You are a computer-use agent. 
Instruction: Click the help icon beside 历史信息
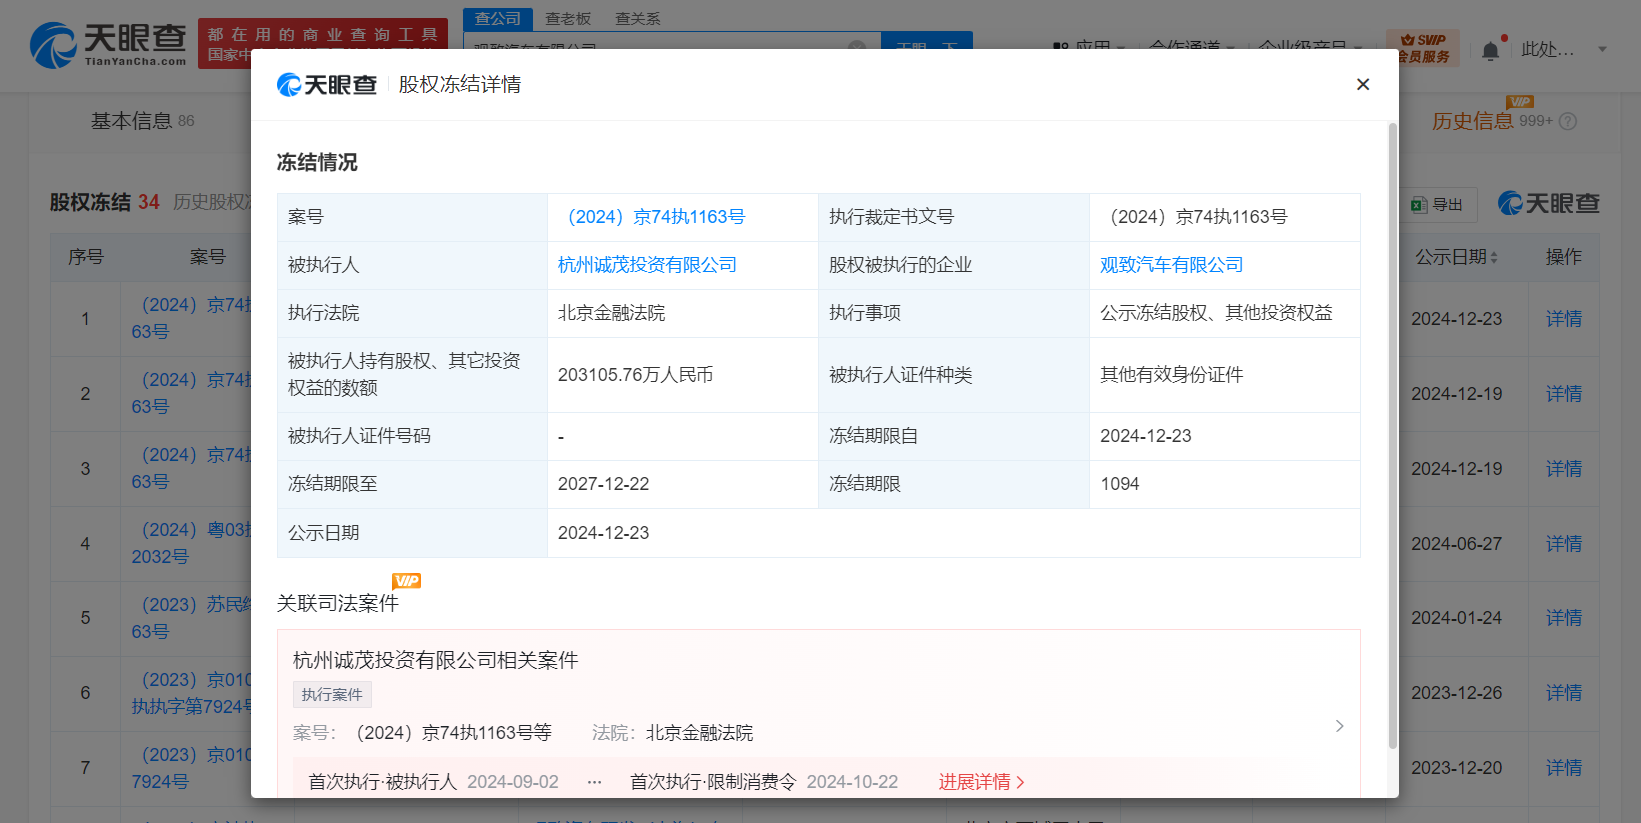(x=1568, y=121)
